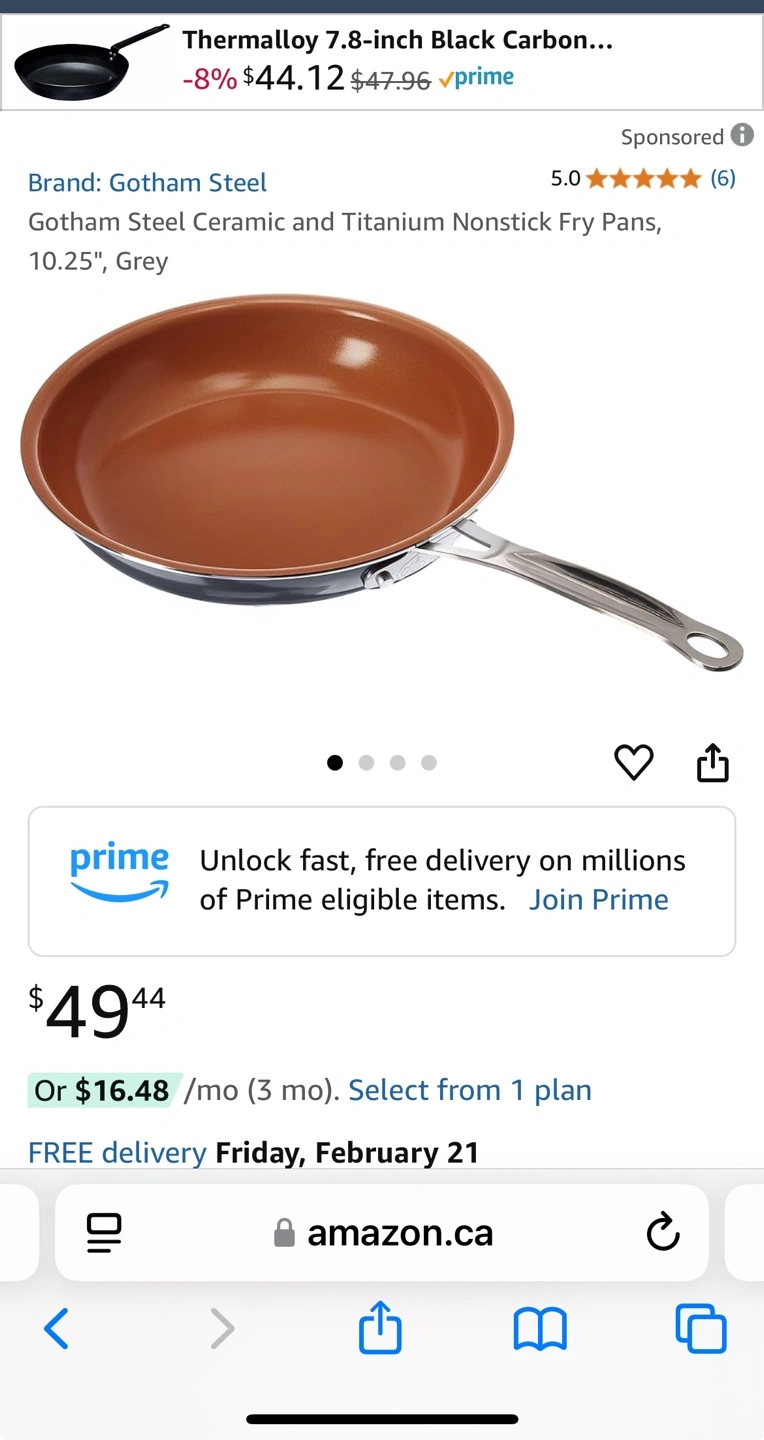The image size is (764, 1440).
Task: Go to second product image dot
Action: (x=366, y=763)
